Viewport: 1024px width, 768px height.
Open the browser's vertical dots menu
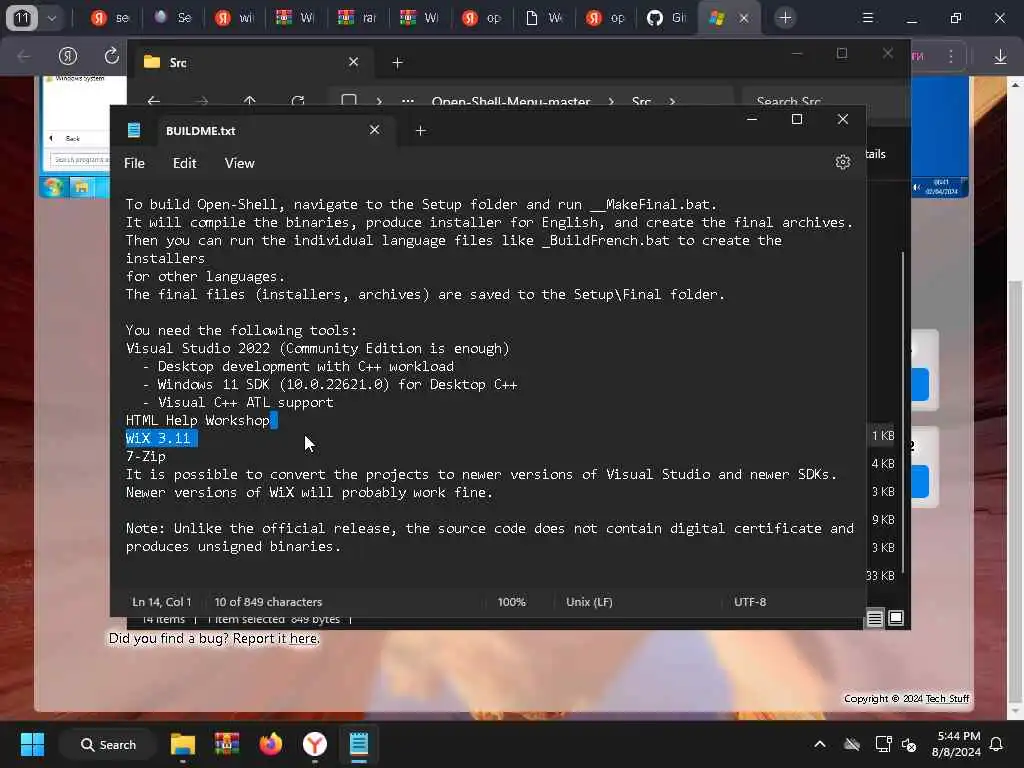tap(951, 56)
